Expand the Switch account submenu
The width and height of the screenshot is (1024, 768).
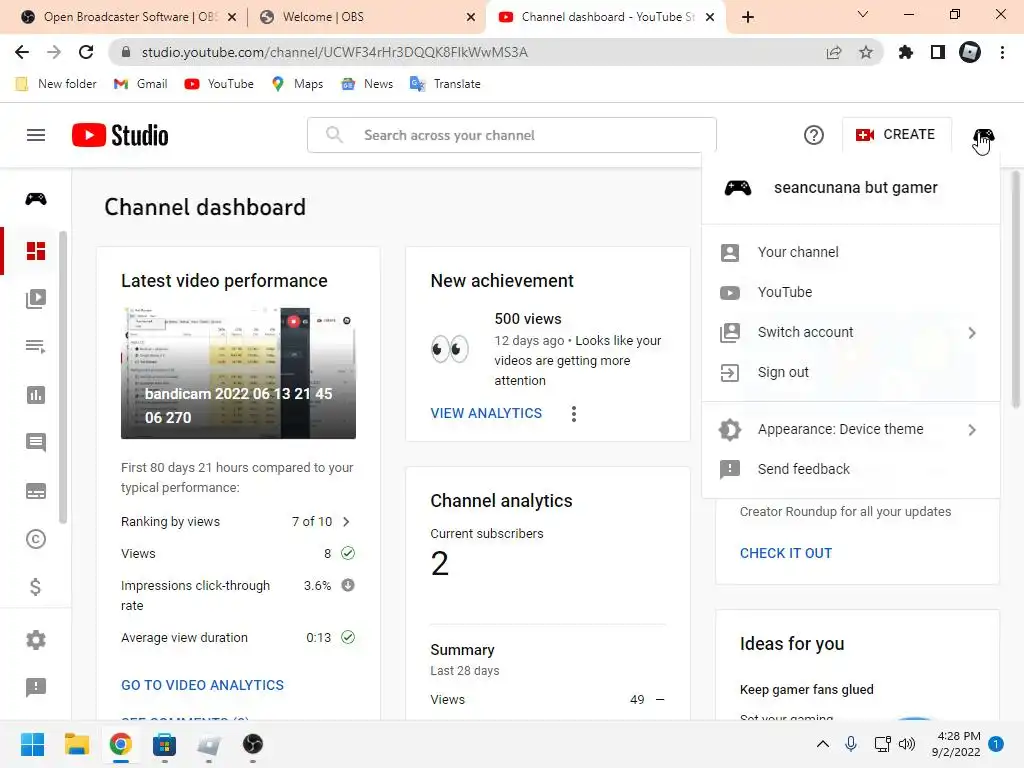click(x=972, y=333)
